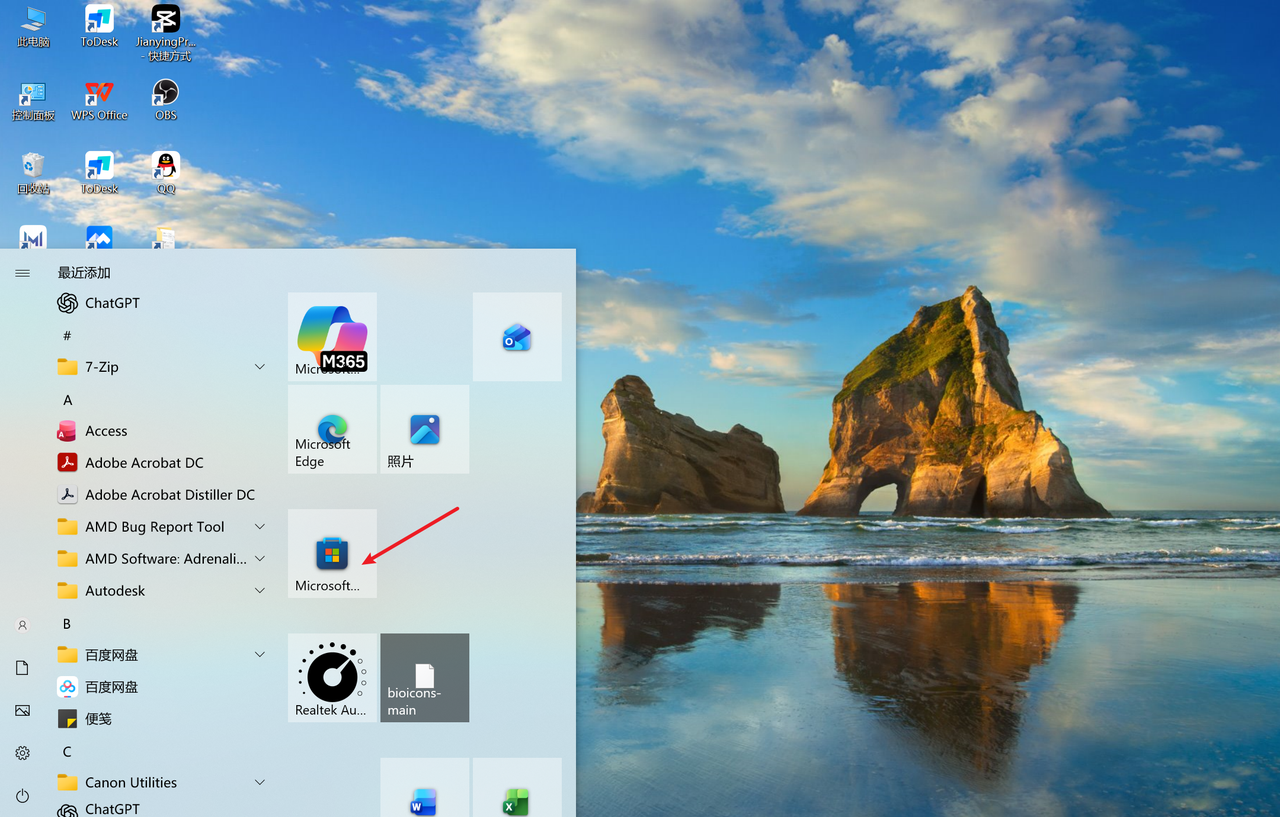Open the OBS desktop shortcut
Screen dimensions: 1280x817
[166, 100]
